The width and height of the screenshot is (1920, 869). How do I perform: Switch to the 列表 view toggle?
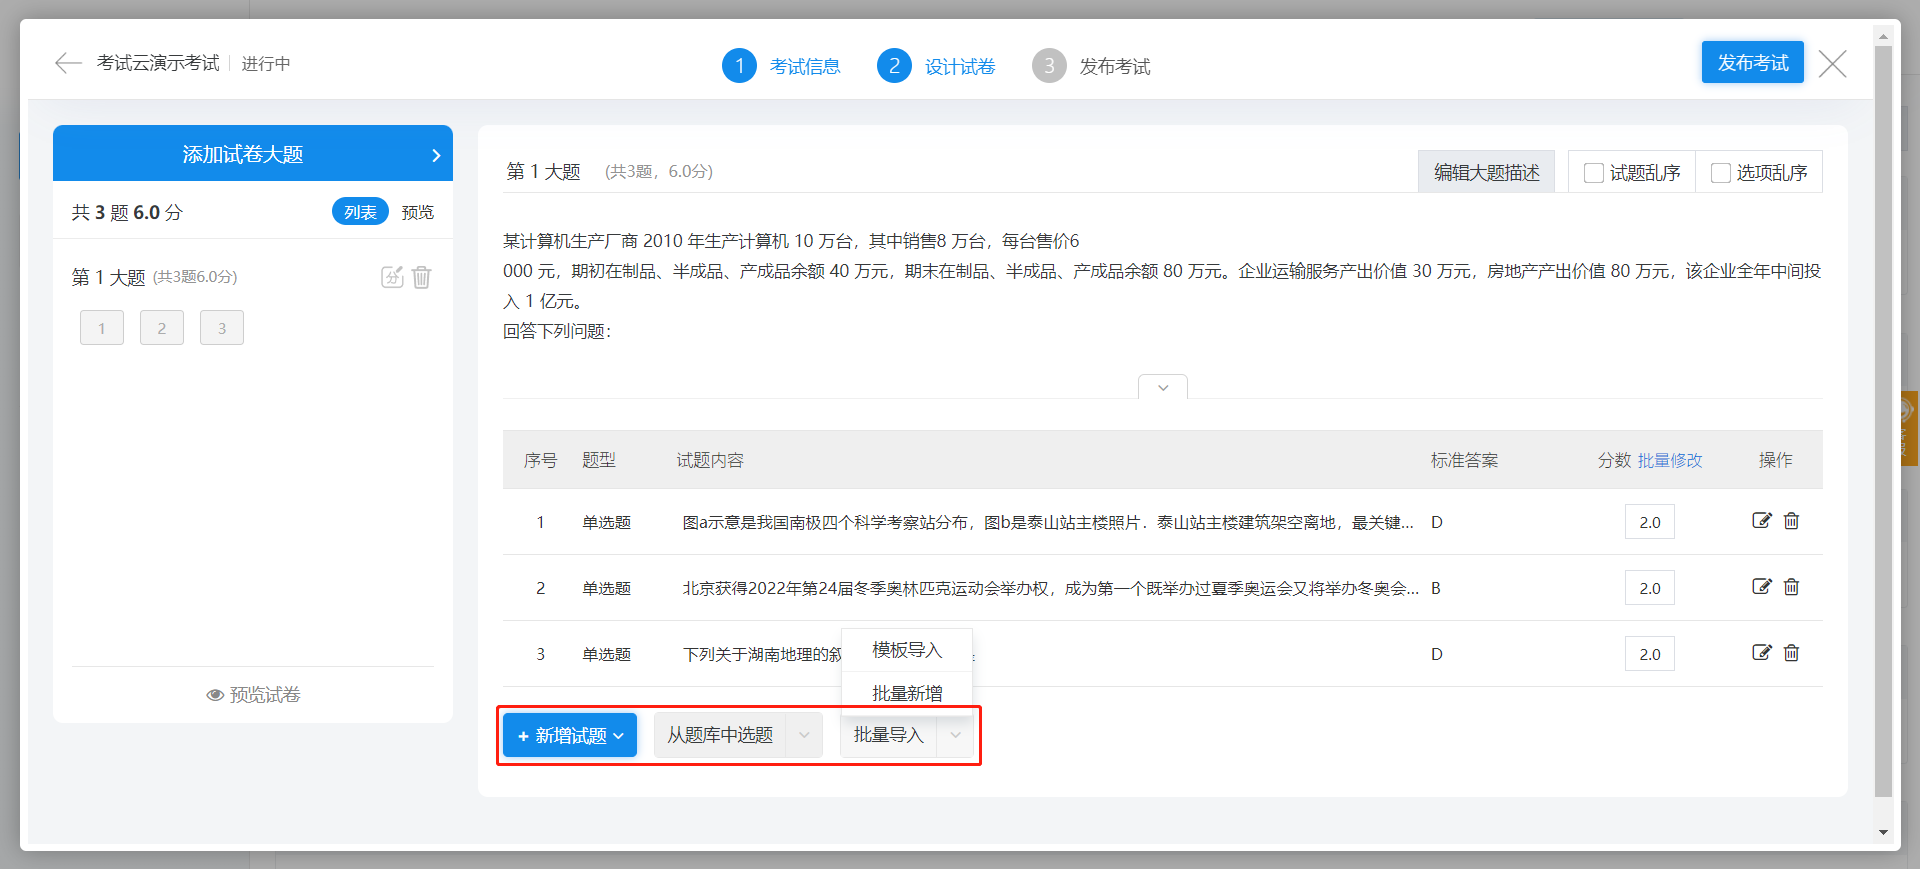click(x=360, y=212)
